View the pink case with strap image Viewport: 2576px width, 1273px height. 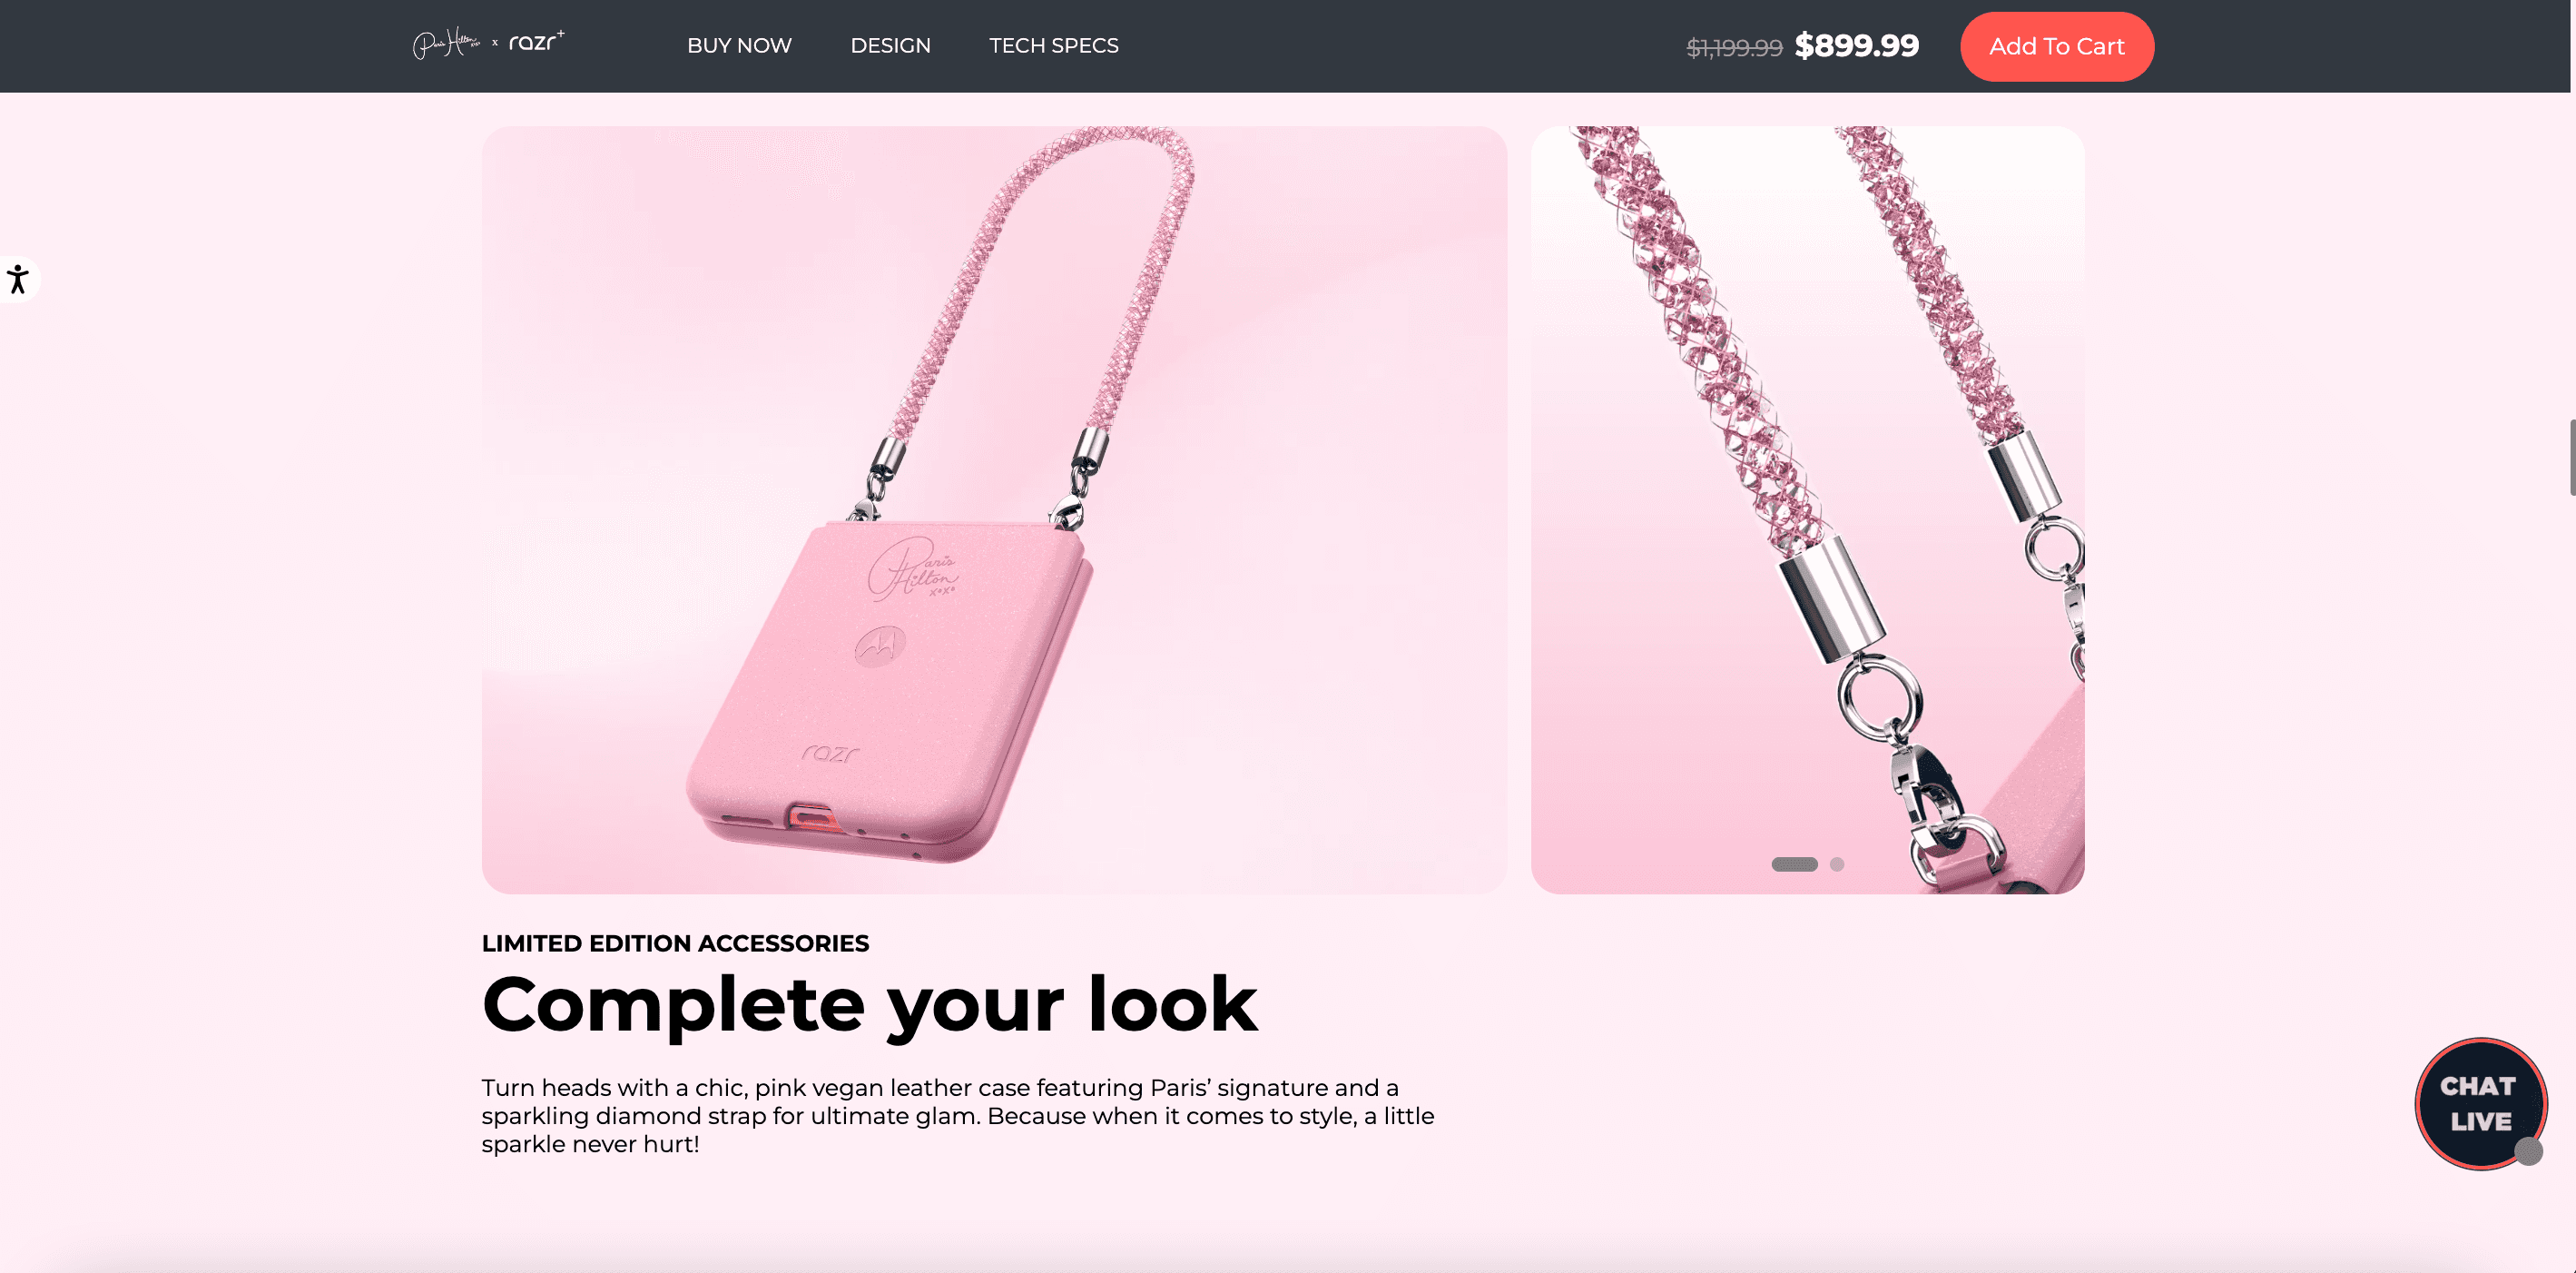click(994, 510)
